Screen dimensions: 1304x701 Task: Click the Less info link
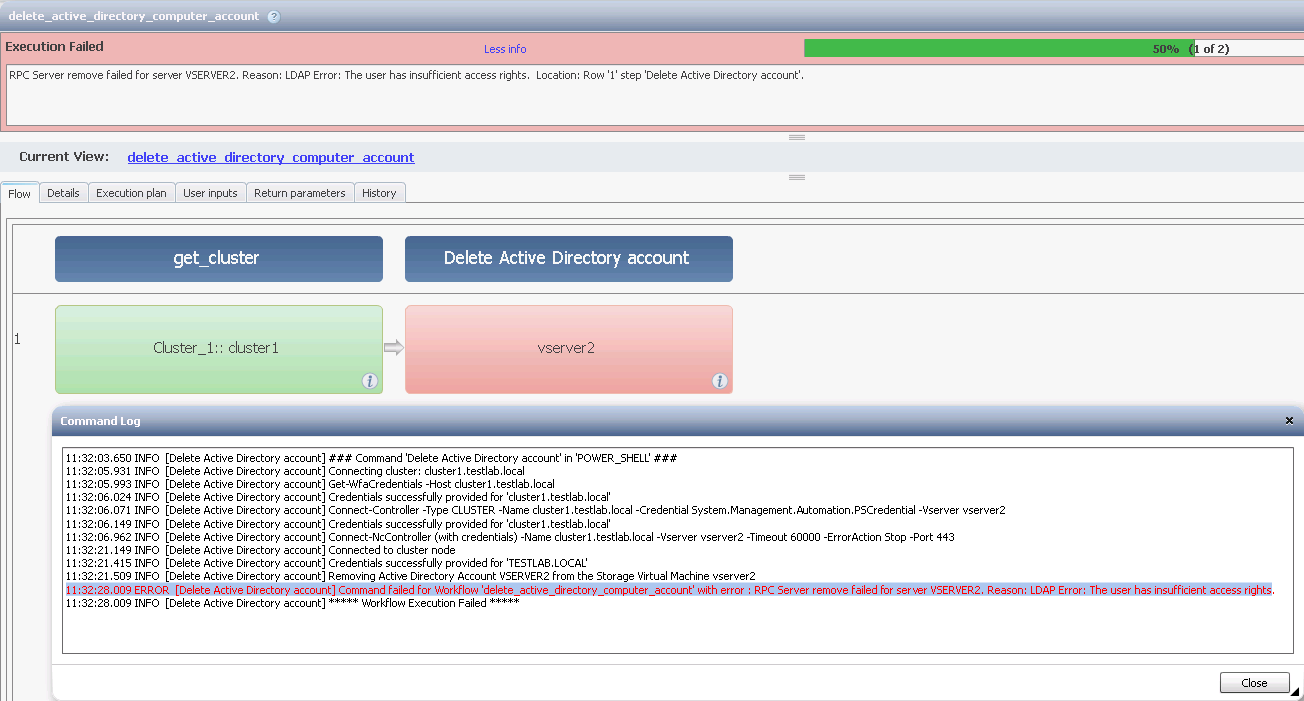[505, 49]
